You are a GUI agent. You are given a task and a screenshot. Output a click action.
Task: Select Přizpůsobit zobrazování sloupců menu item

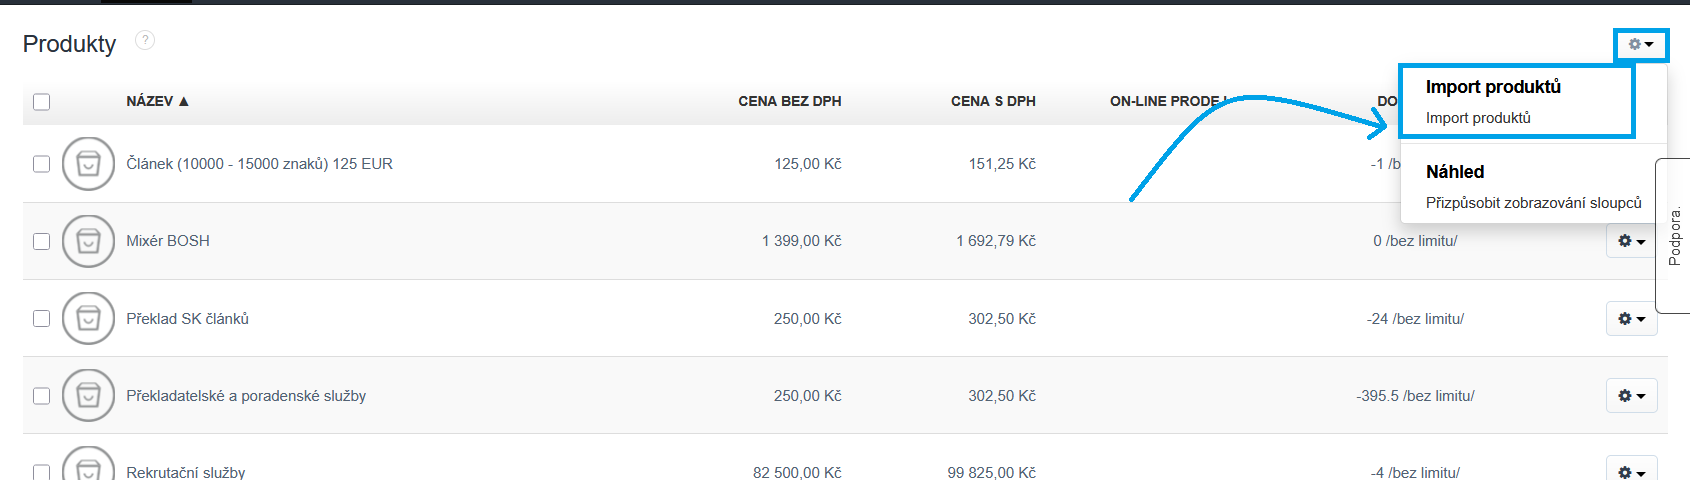click(x=1533, y=203)
